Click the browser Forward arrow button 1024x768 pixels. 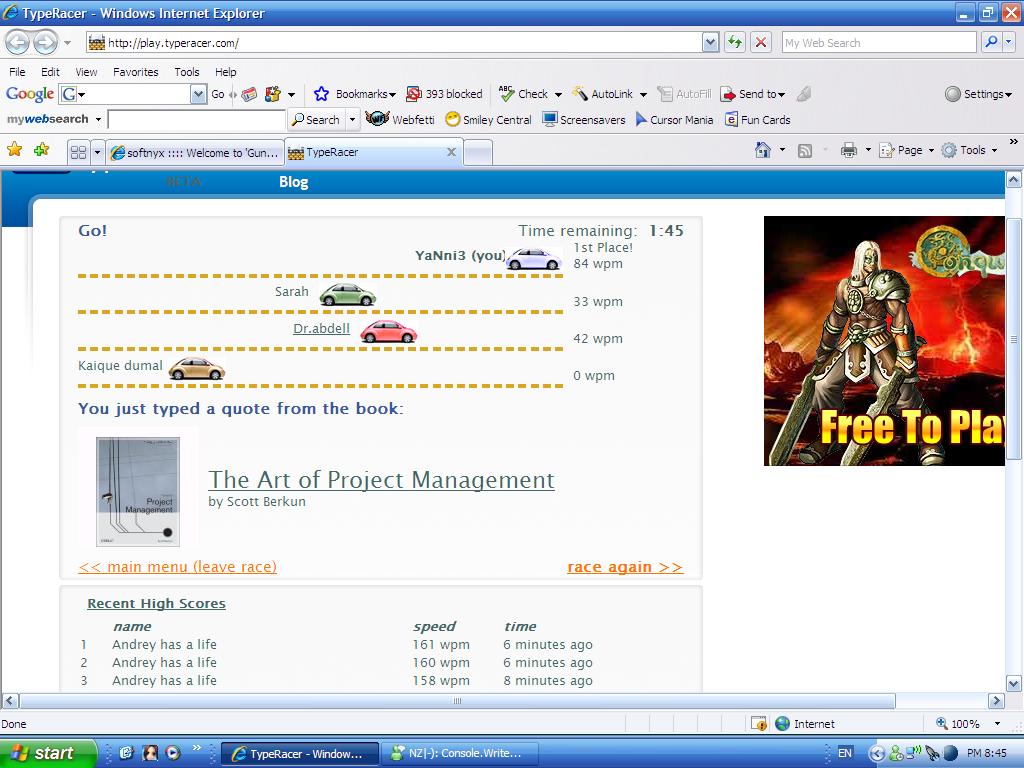tap(45, 43)
